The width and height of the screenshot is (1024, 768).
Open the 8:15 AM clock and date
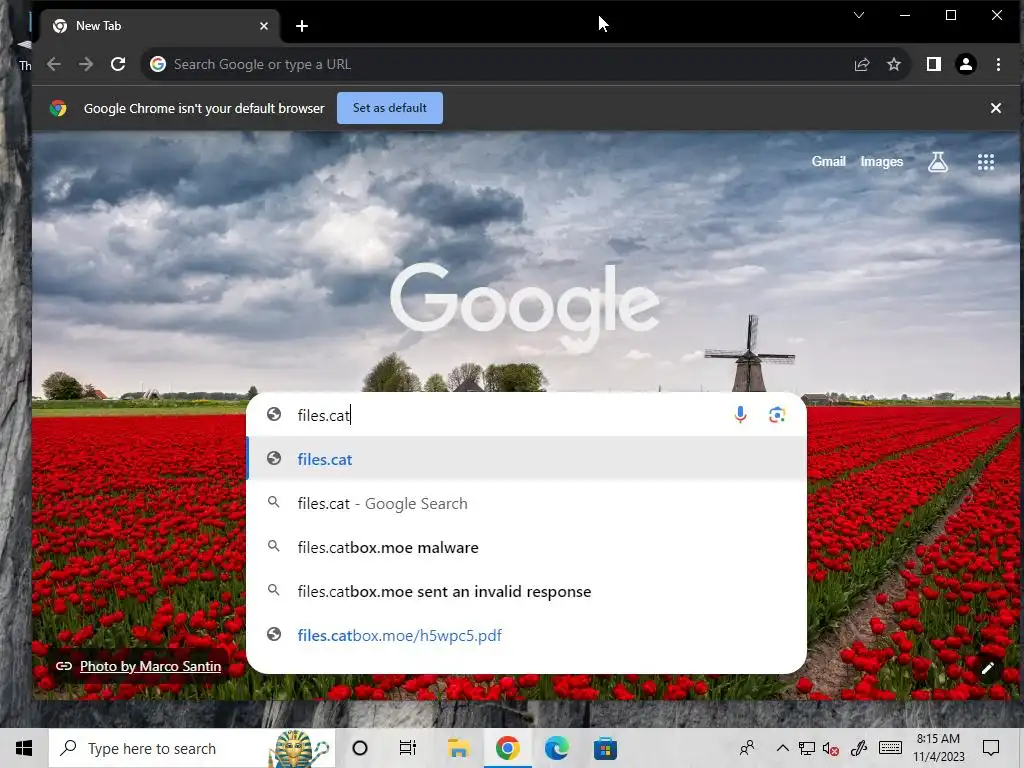(x=938, y=748)
